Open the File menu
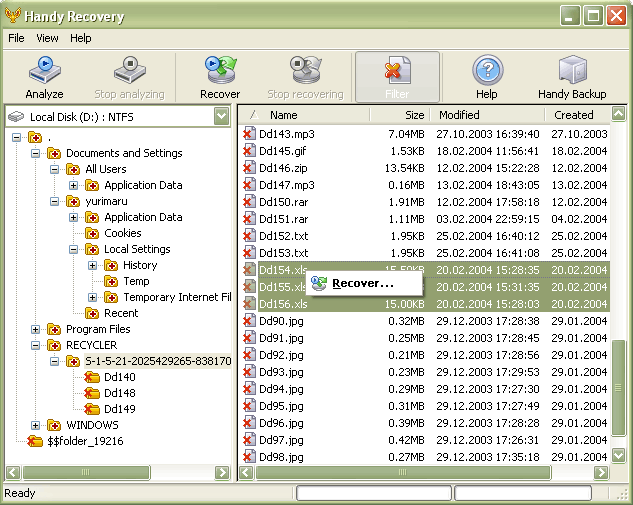The image size is (633, 505). click(x=16, y=38)
